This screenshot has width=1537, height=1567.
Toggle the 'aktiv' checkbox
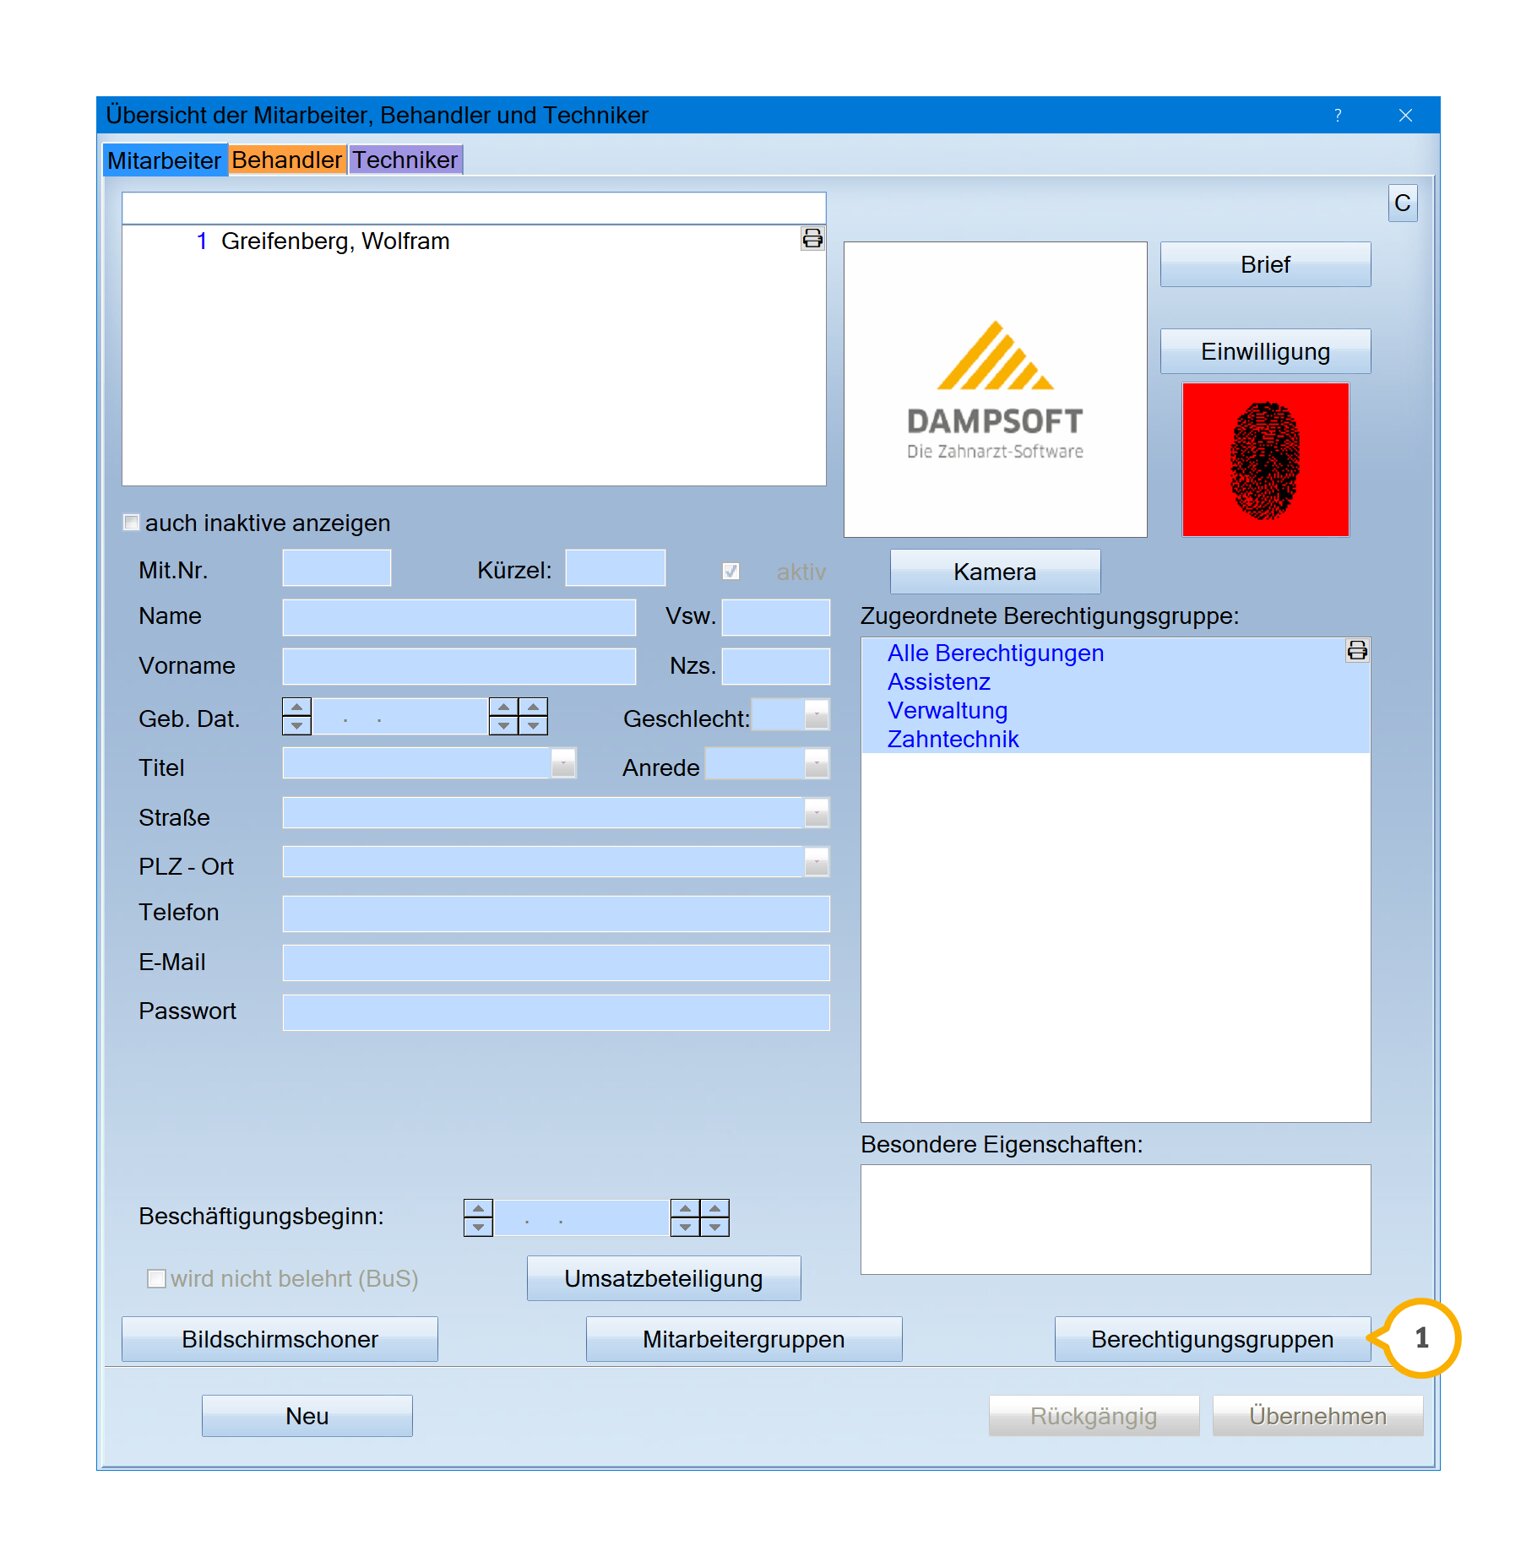point(731,571)
